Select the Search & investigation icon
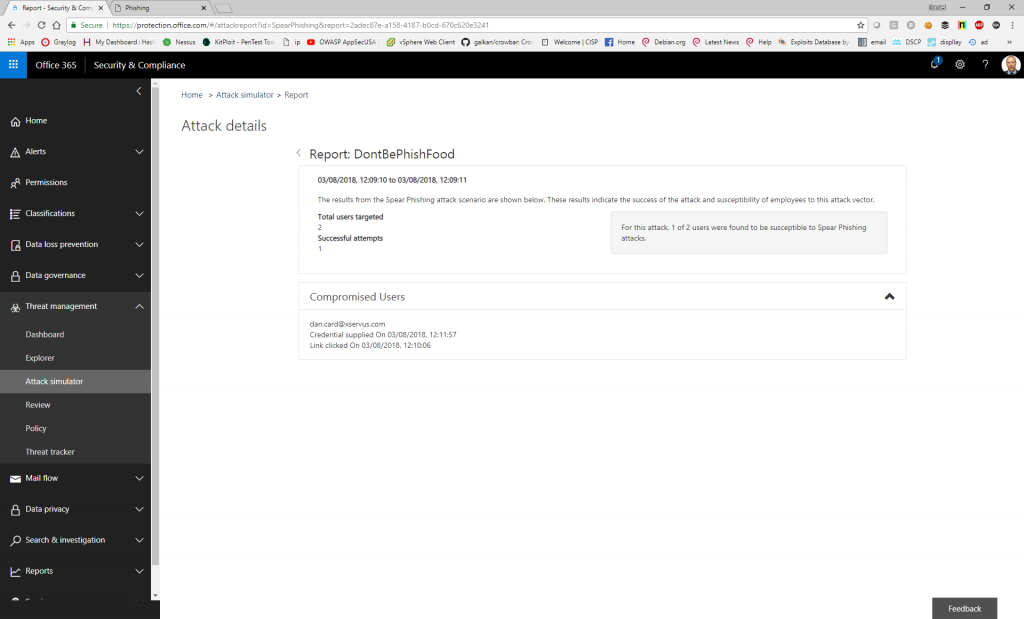 point(13,540)
